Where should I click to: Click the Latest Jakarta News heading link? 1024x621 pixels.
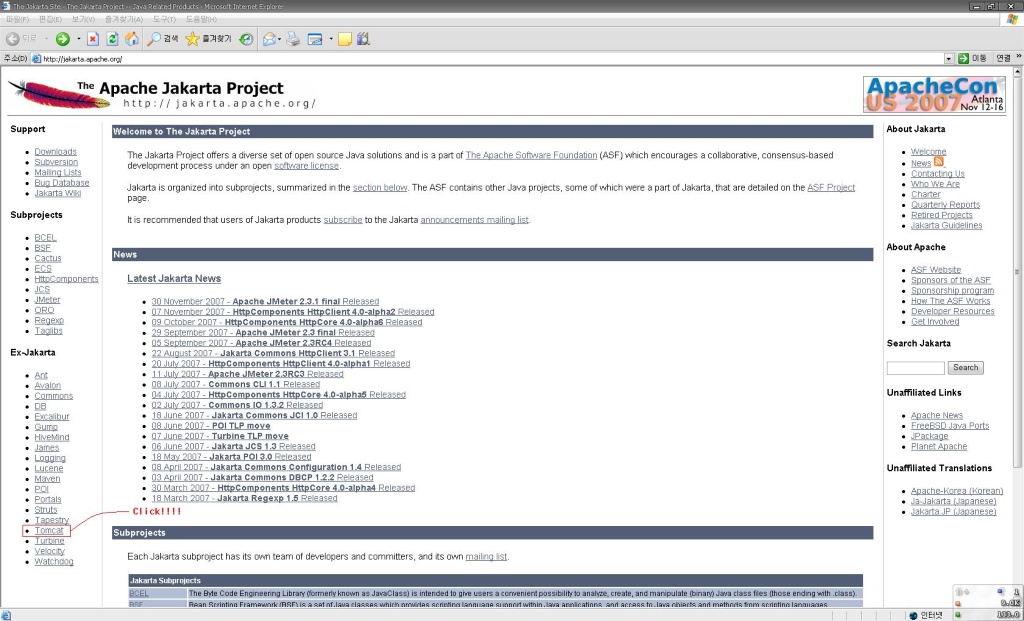click(x=174, y=278)
